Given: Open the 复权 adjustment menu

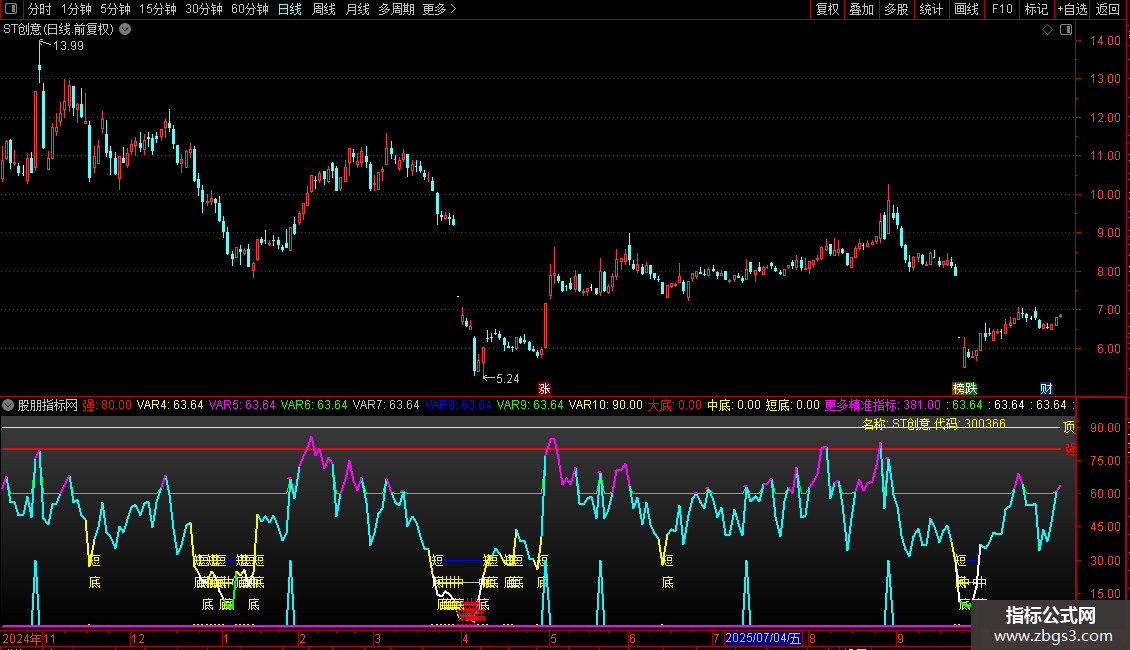Looking at the screenshot, I should (827, 9).
